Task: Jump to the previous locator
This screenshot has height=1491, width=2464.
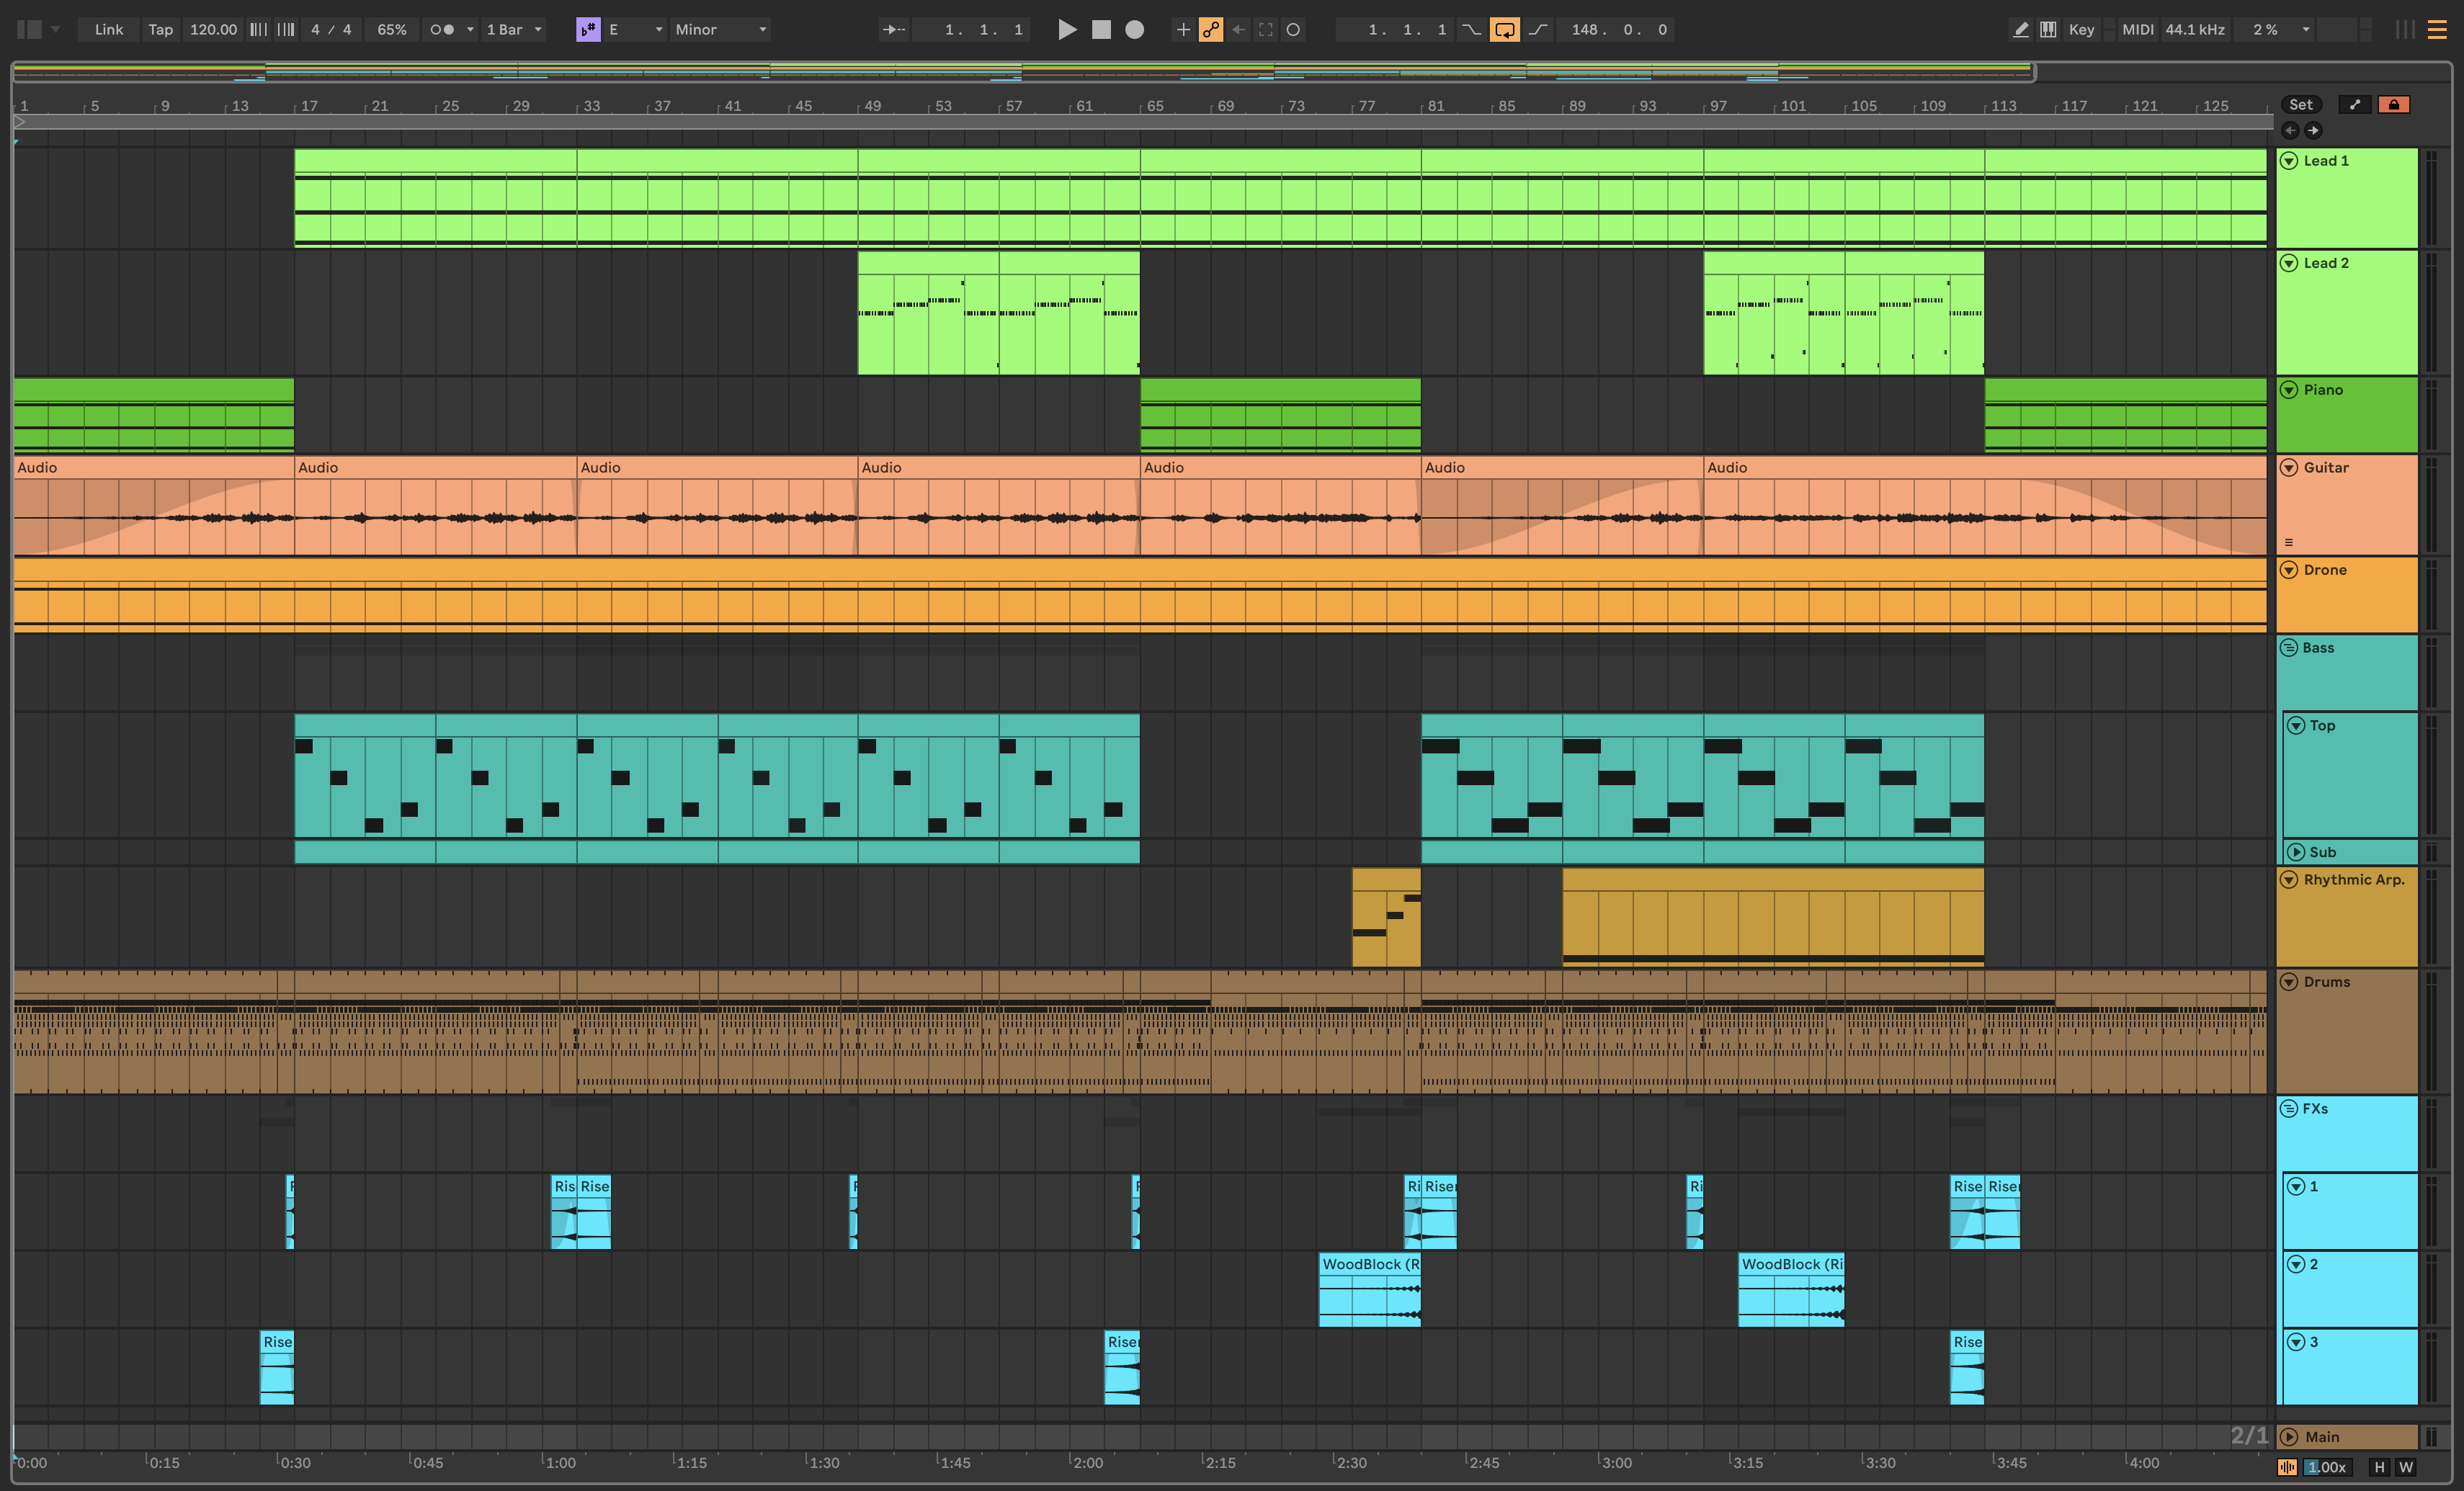Action: (2290, 130)
